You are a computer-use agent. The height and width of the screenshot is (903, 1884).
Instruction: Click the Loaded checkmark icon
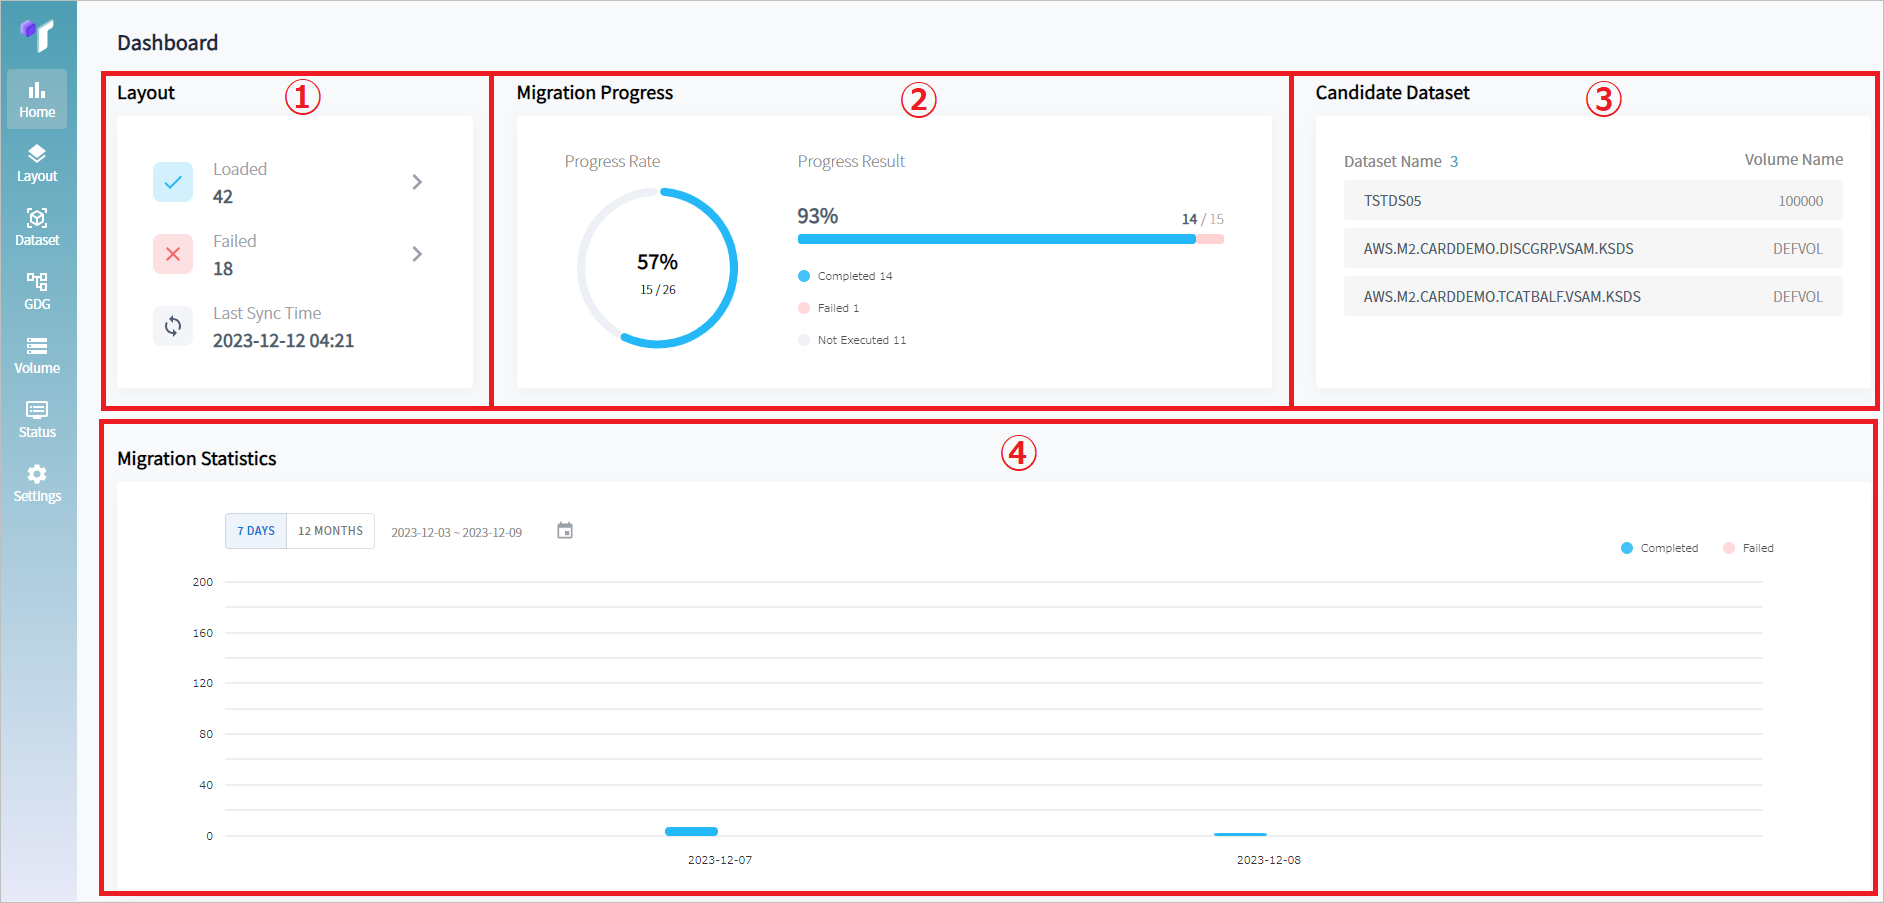pyautogui.click(x=173, y=182)
